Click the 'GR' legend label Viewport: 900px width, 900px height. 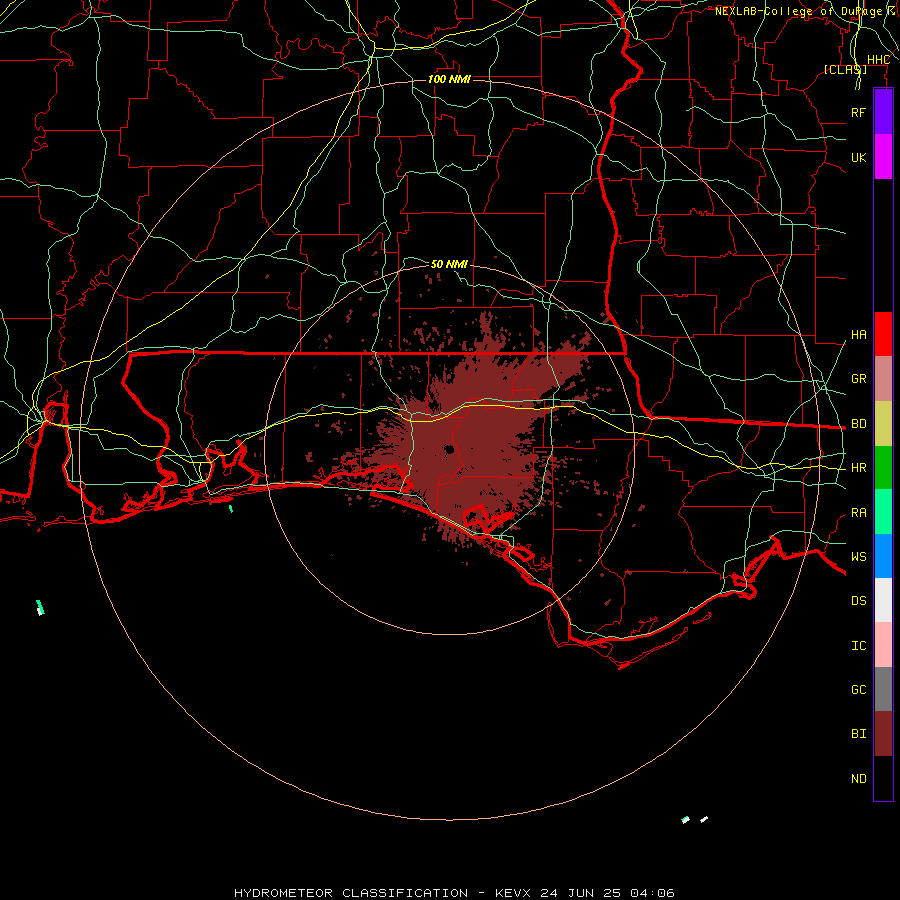point(859,379)
